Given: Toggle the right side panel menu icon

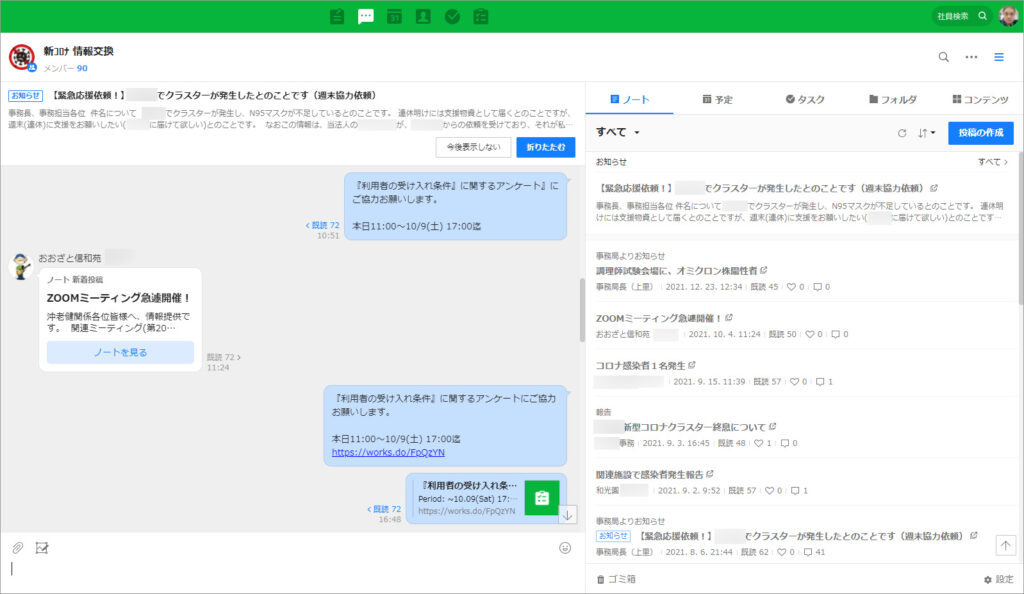Looking at the screenshot, I should tap(998, 57).
